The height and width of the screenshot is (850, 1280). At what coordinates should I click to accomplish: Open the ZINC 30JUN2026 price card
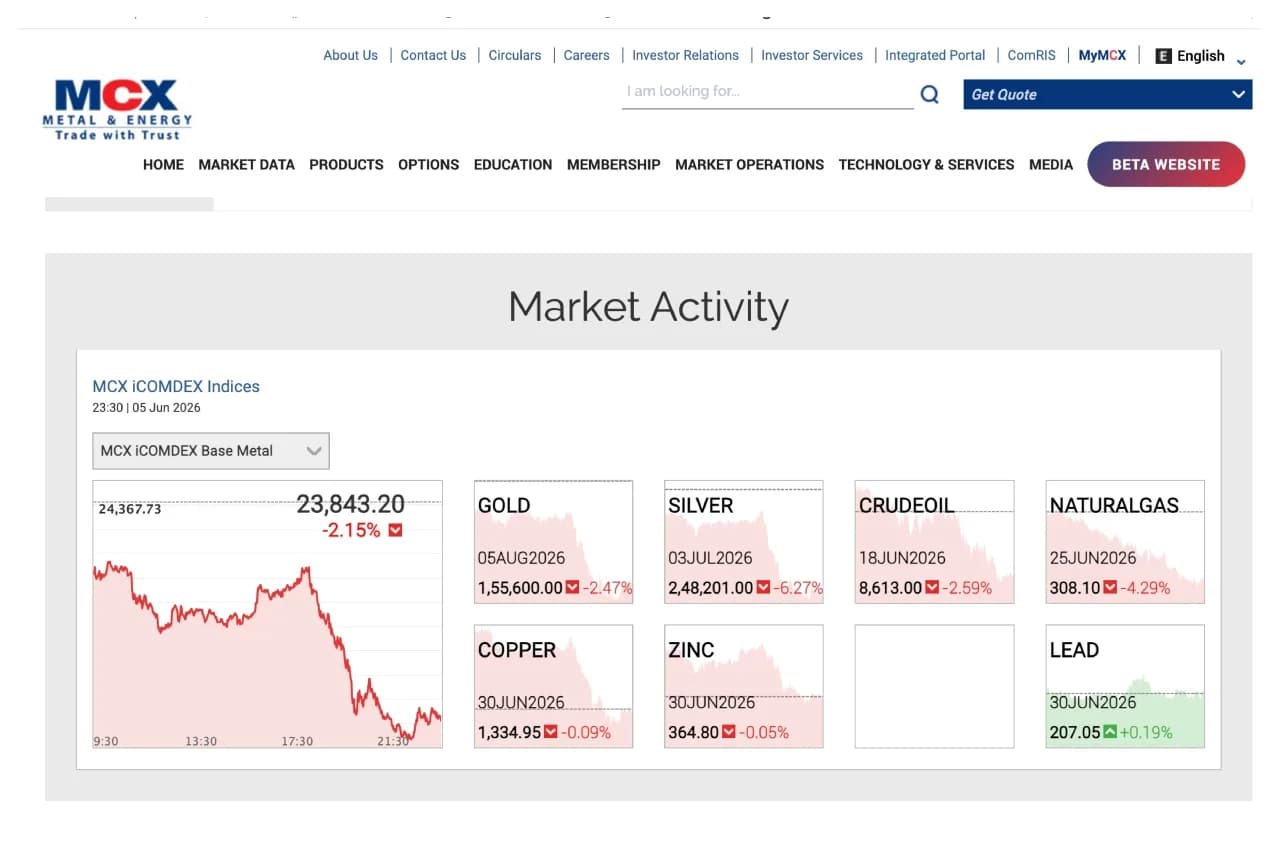click(x=744, y=687)
